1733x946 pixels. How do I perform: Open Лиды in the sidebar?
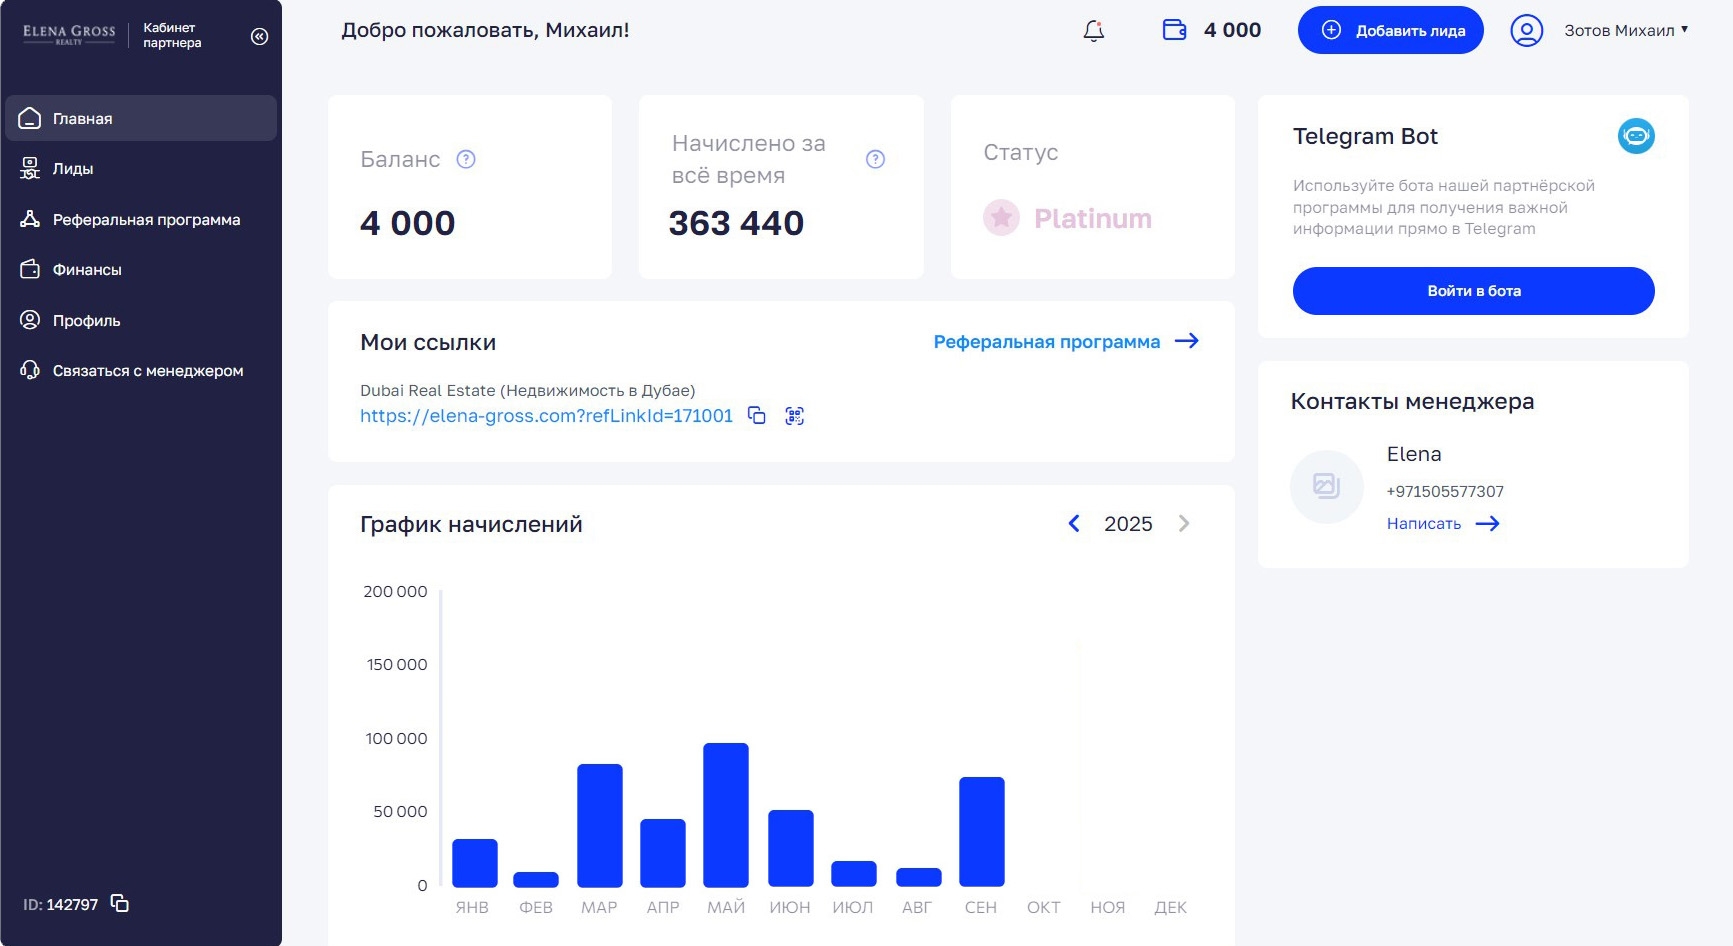[72, 169]
